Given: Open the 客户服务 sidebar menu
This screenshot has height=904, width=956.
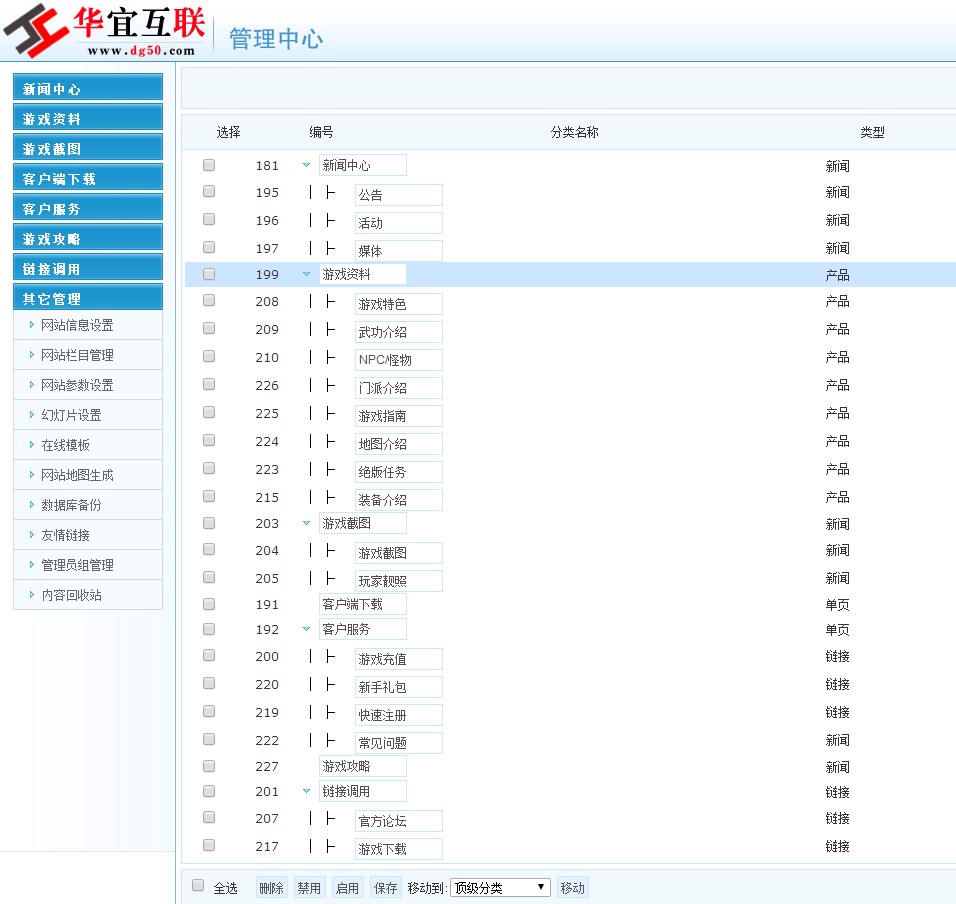Looking at the screenshot, I should [x=88, y=207].
